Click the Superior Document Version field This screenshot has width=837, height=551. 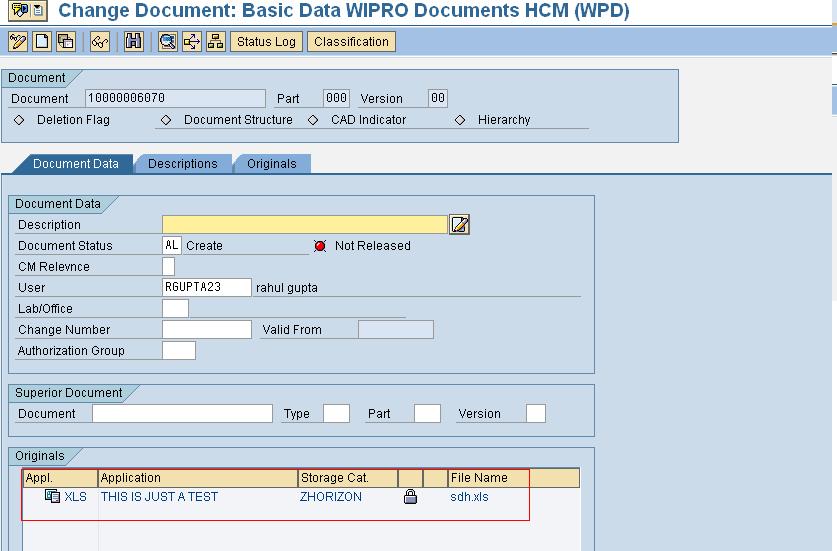pos(536,414)
